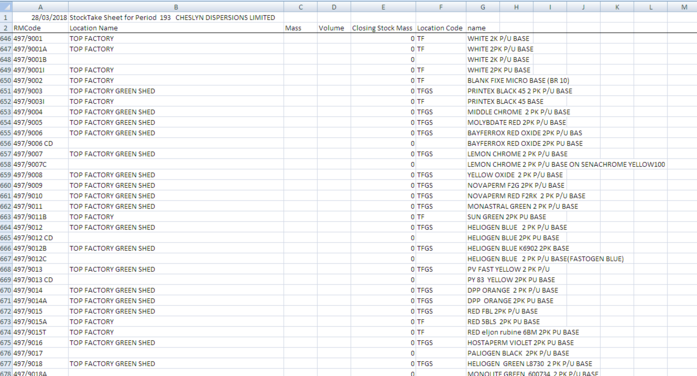
Task: Click the Mass column heading cell
Action: point(300,28)
